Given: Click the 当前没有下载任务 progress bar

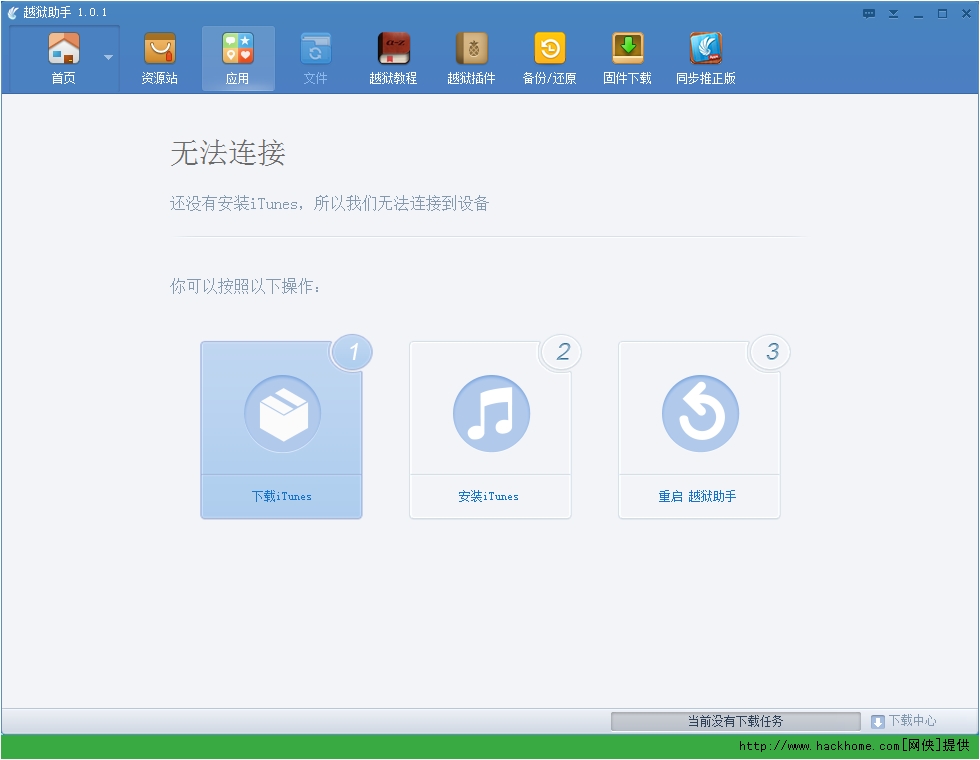Looking at the screenshot, I should click(735, 721).
